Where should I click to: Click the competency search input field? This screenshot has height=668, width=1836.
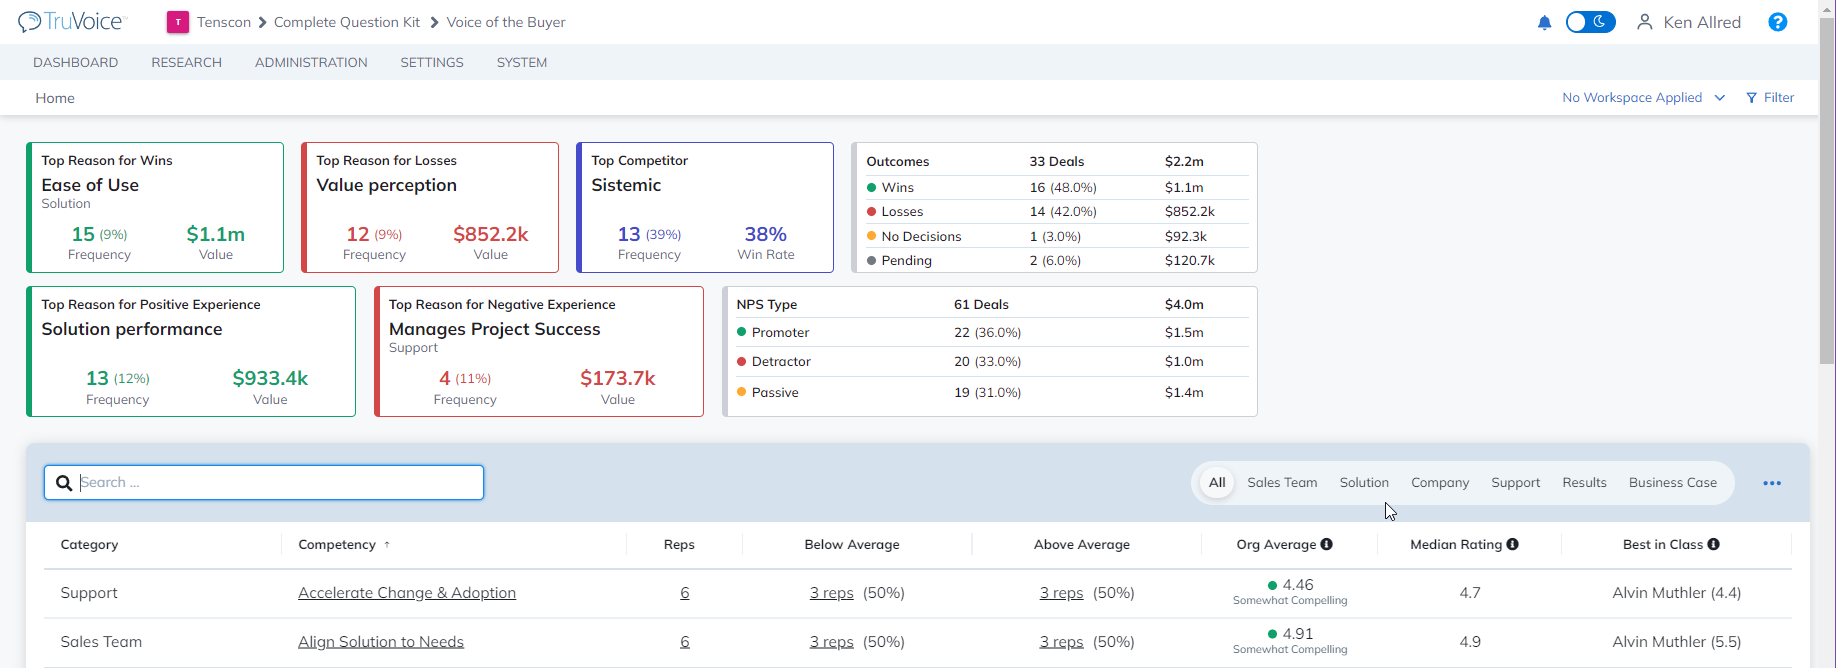click(x=264, y=482)
